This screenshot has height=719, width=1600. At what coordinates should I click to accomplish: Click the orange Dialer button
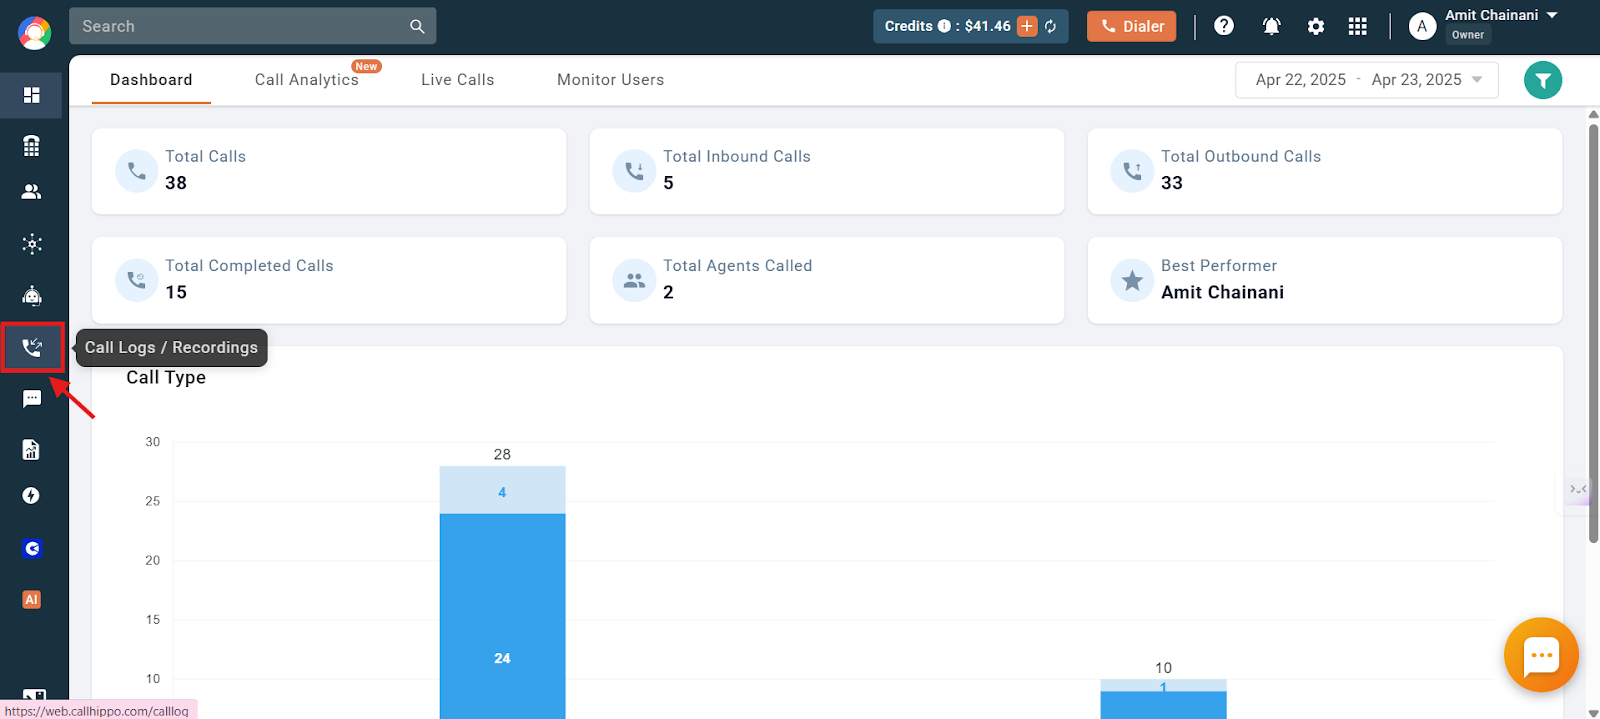pos(1132,26)
